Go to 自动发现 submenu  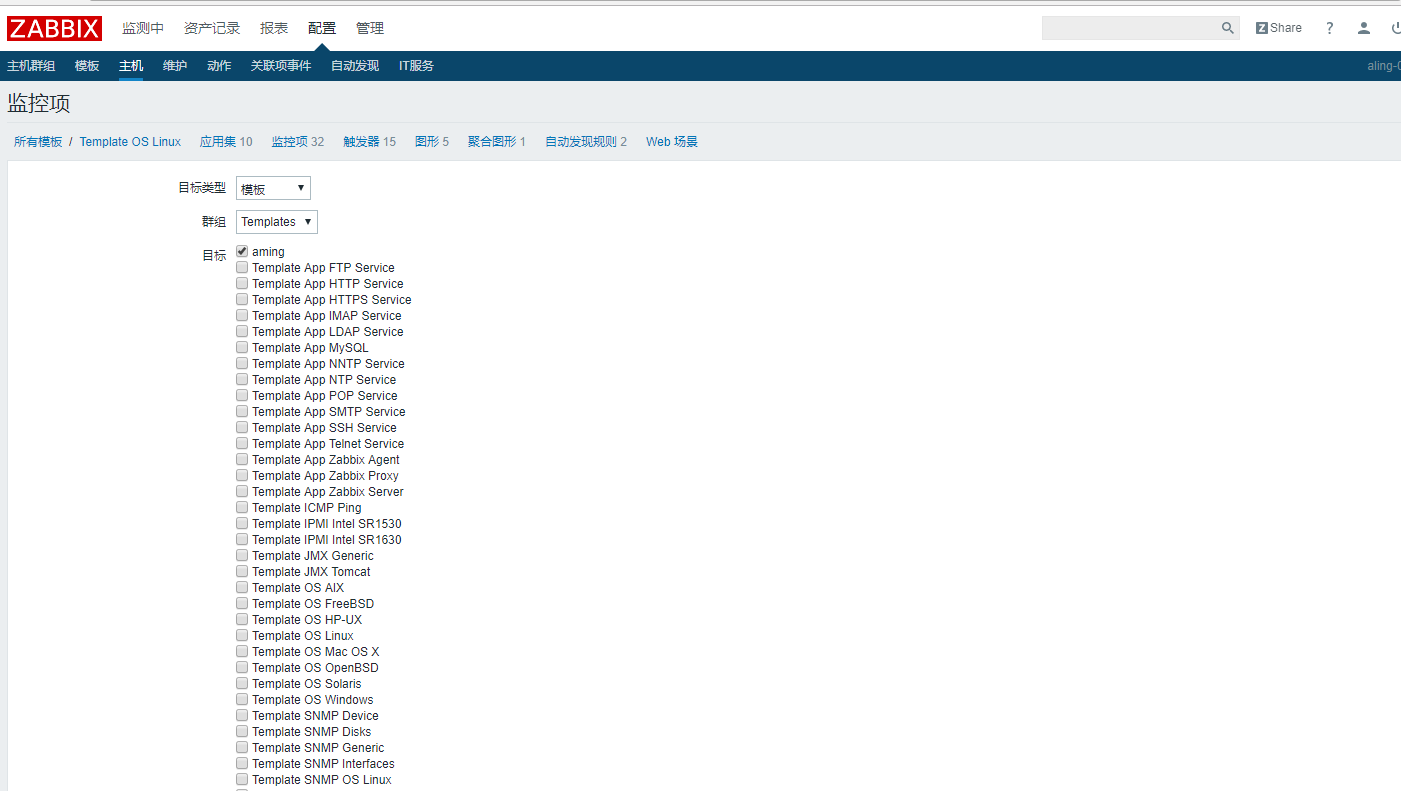[355, 66]
